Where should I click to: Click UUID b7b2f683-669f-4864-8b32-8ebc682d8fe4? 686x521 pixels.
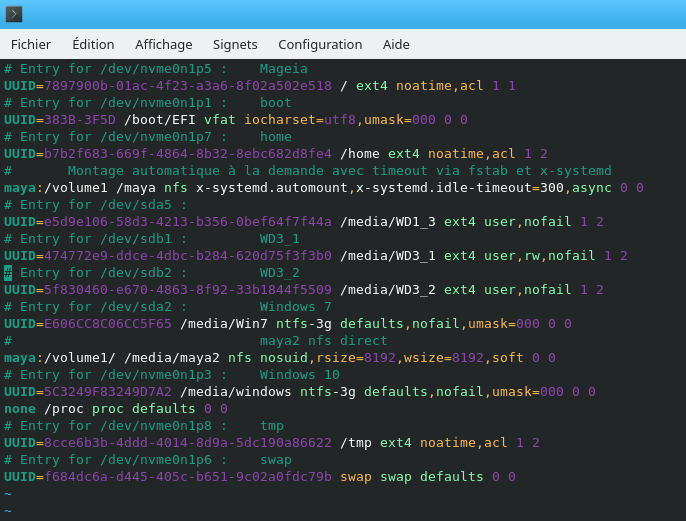[188, 154]
